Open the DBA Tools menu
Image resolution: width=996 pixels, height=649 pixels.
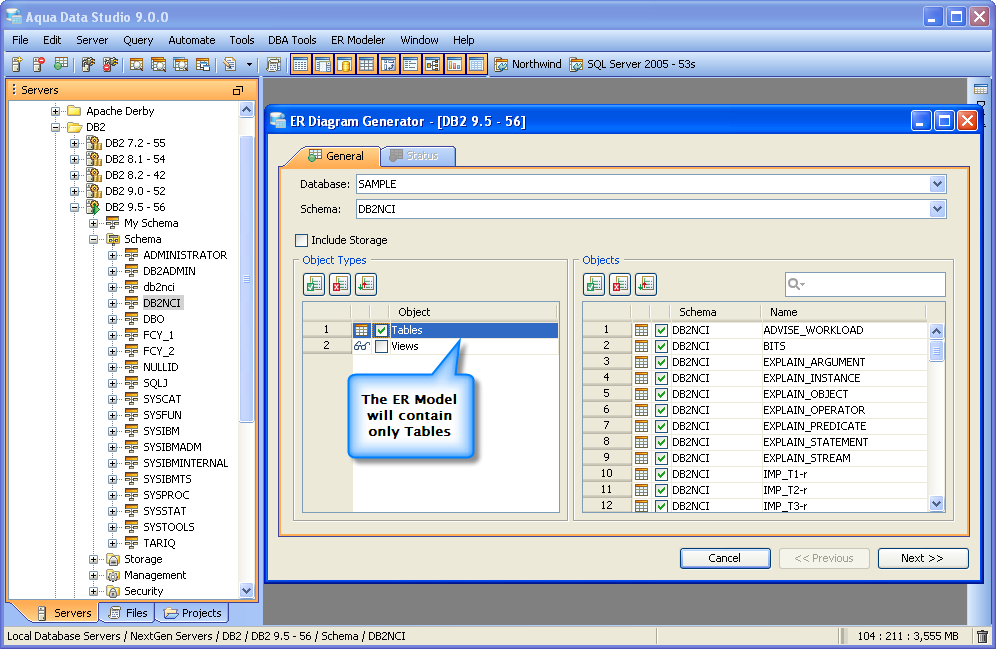tap(292, 40)
